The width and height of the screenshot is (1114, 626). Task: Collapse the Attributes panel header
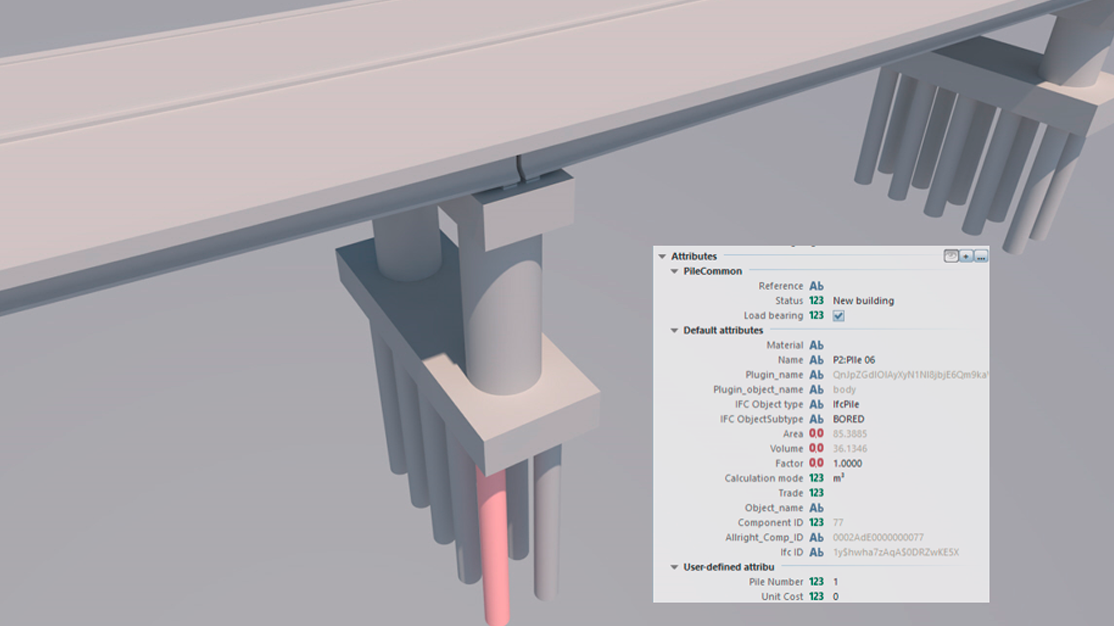click(661, 256)
